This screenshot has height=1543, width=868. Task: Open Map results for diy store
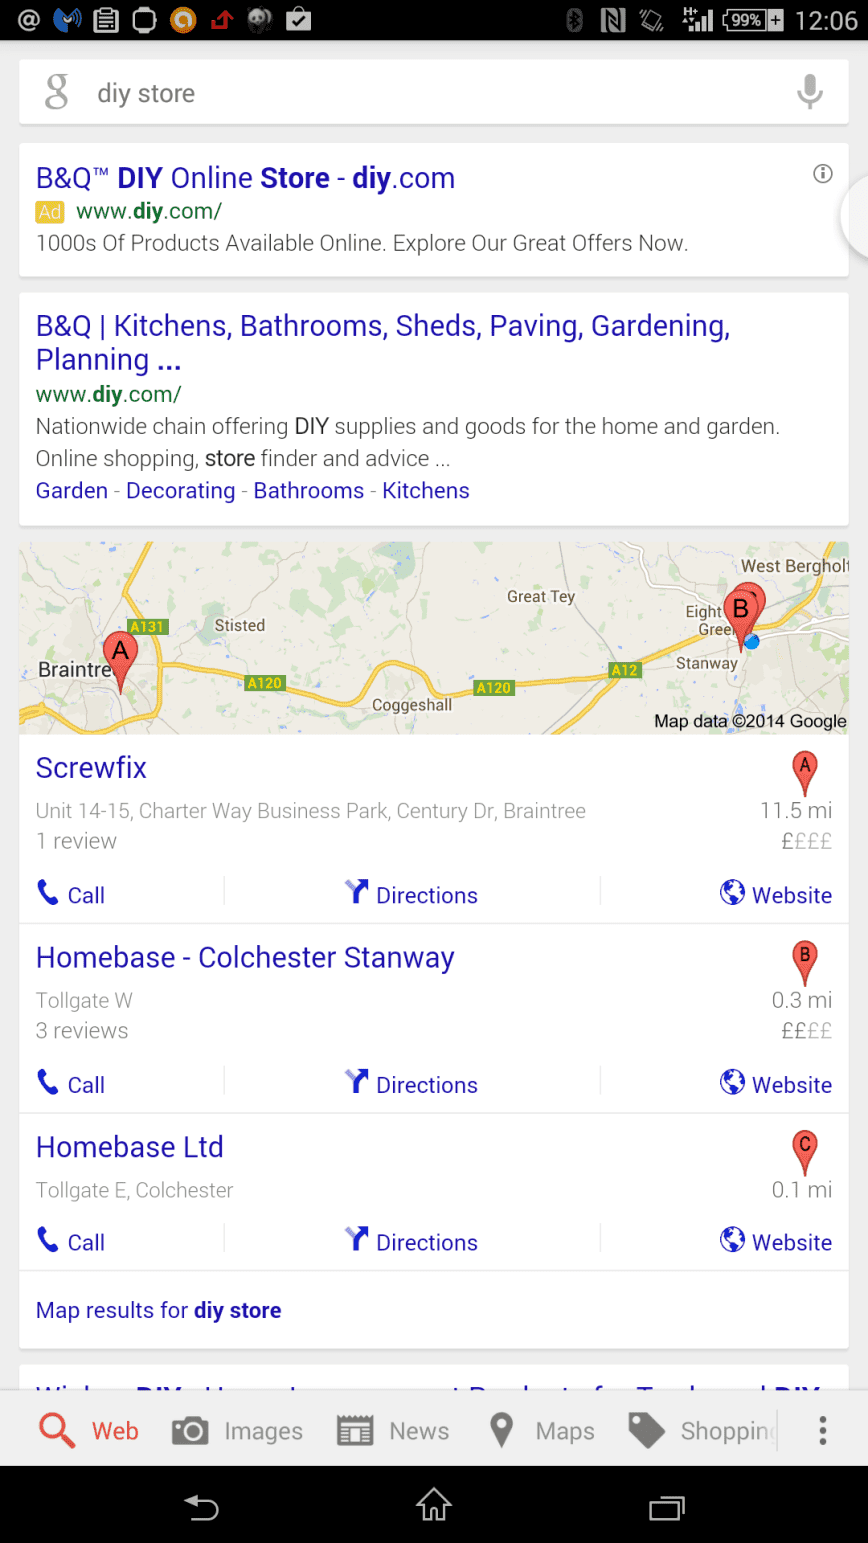(x=158, y=1310)
